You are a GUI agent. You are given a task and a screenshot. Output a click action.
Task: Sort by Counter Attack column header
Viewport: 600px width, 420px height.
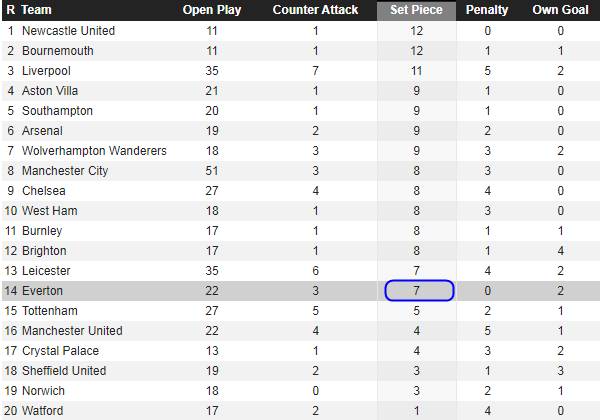click(315, 10)
